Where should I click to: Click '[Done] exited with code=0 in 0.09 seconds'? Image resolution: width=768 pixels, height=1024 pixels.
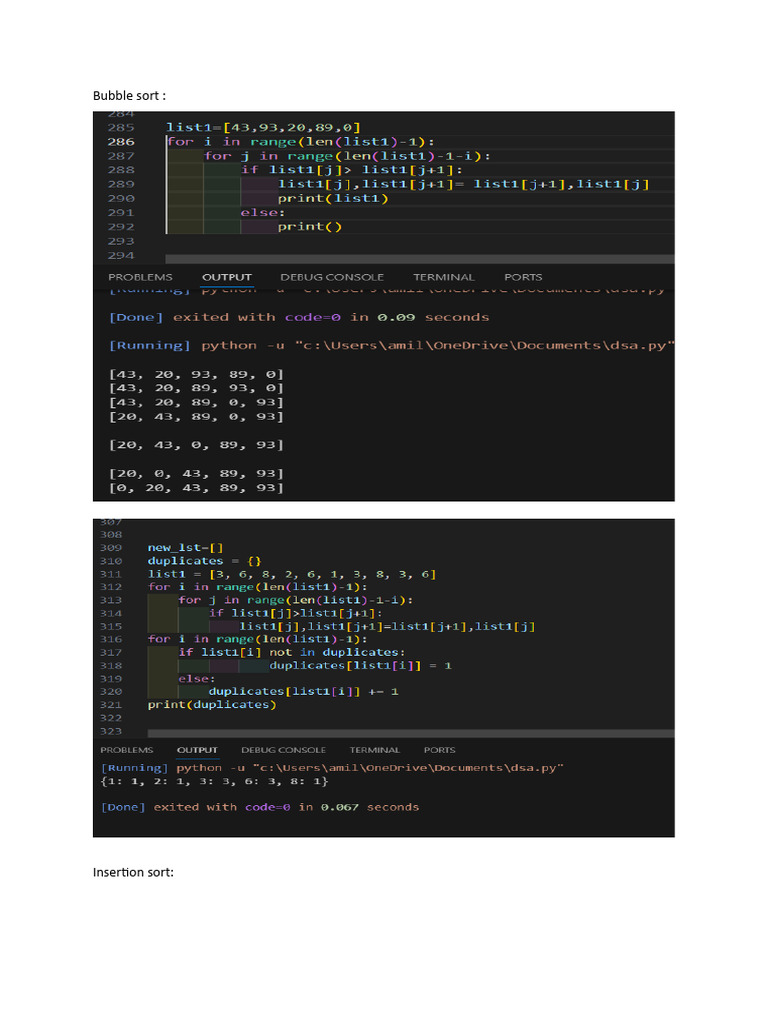point(298,317)
